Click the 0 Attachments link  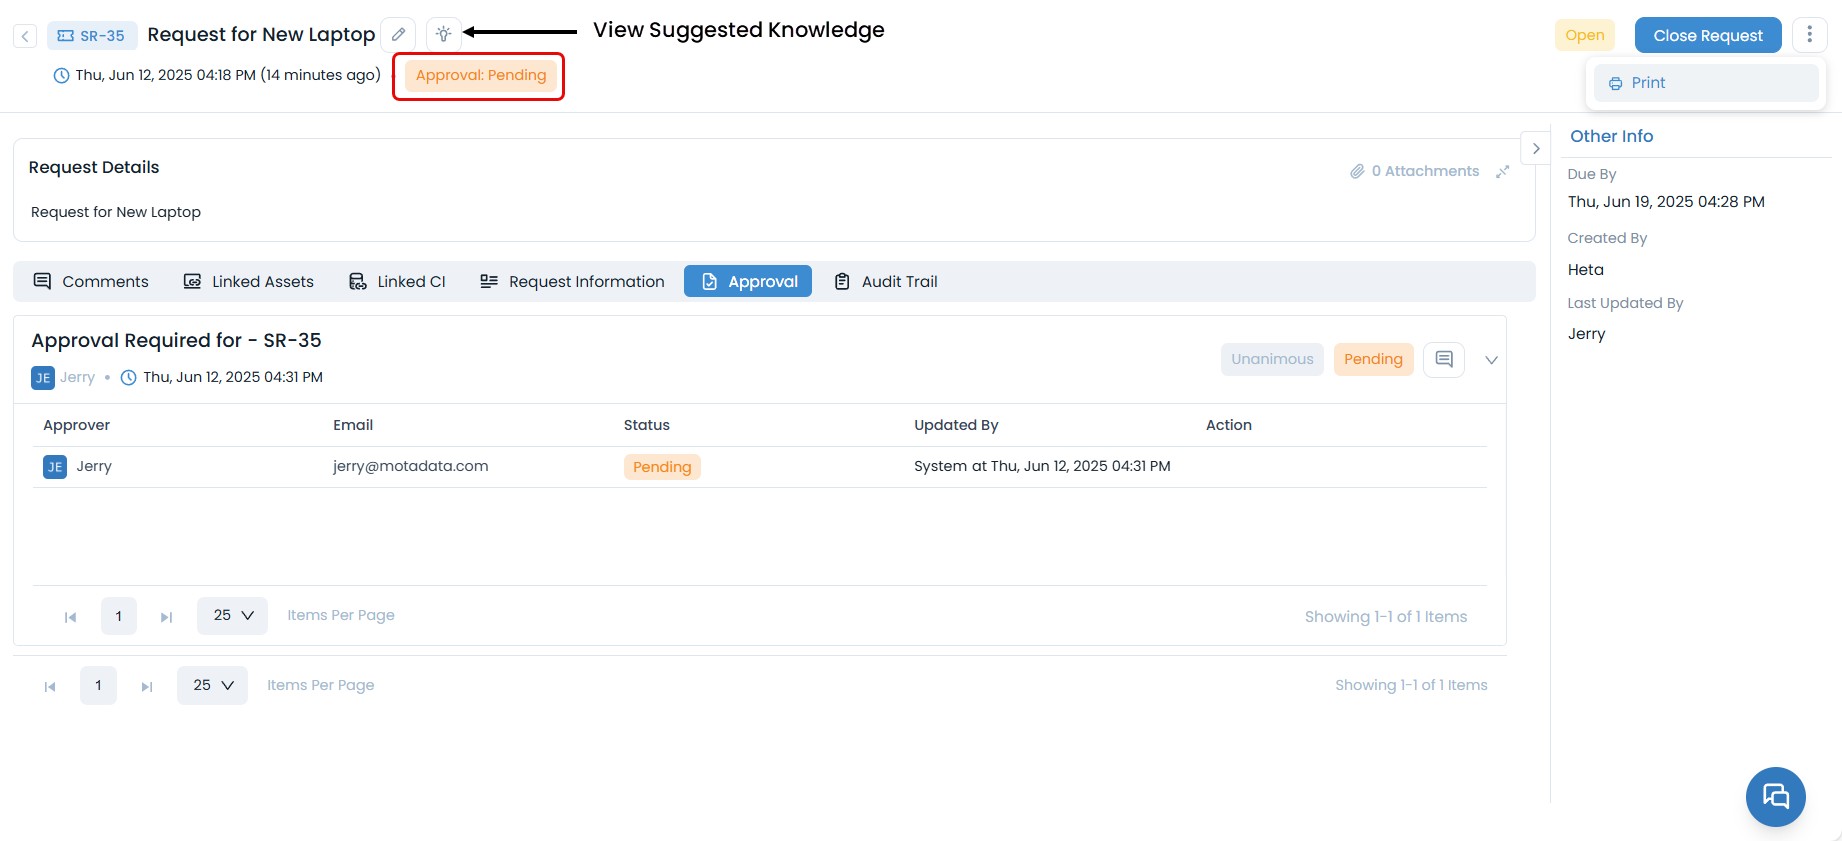point(1414,172)
